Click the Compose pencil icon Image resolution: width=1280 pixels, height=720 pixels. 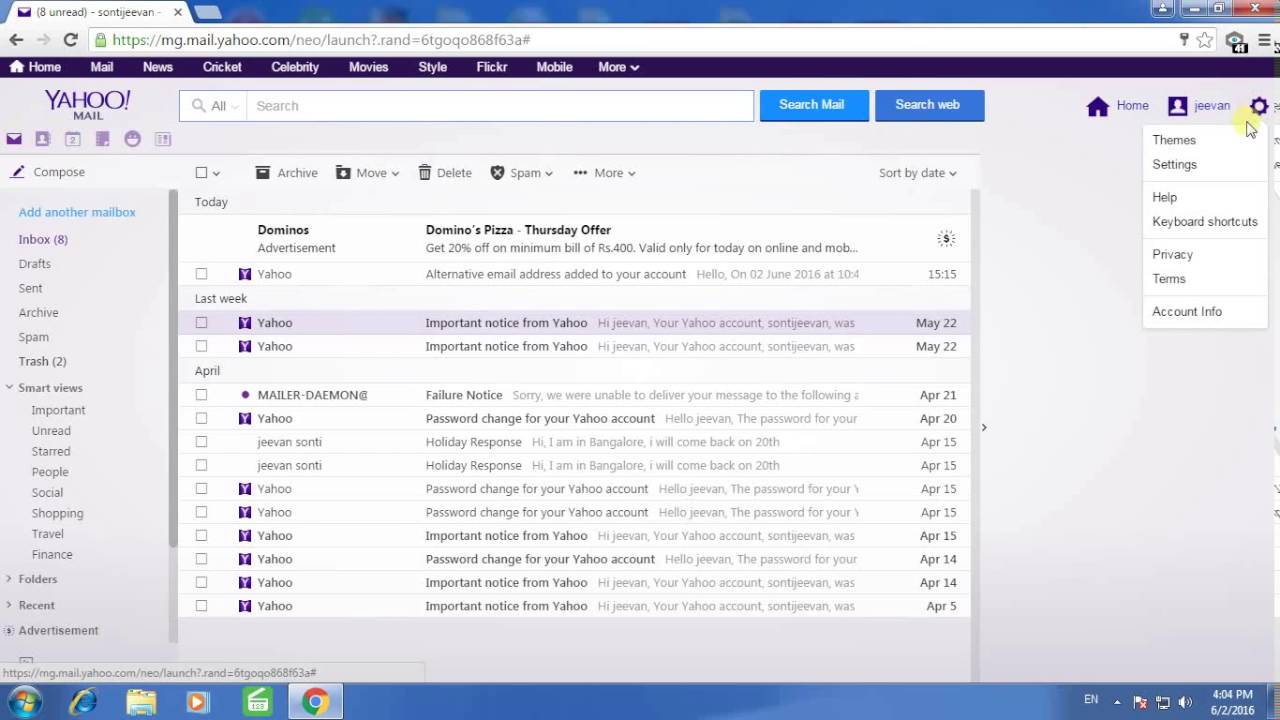[17, 172]
